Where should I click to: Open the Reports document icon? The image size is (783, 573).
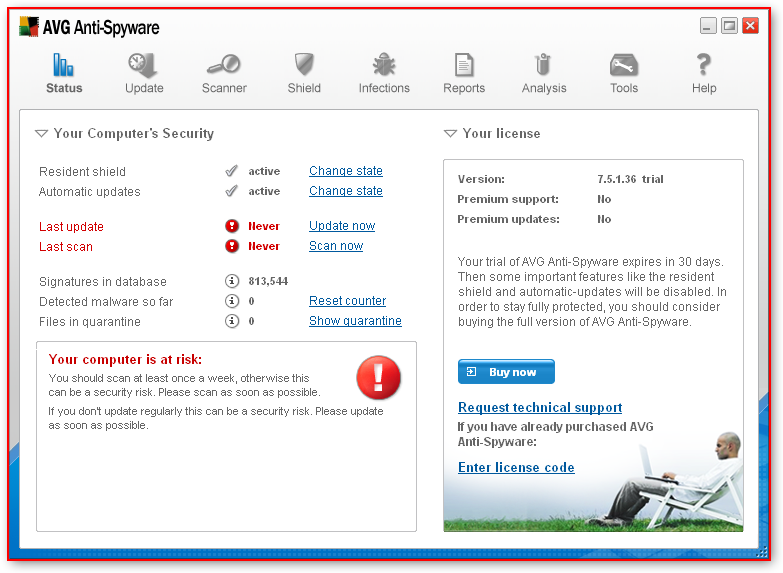(464, 65)
